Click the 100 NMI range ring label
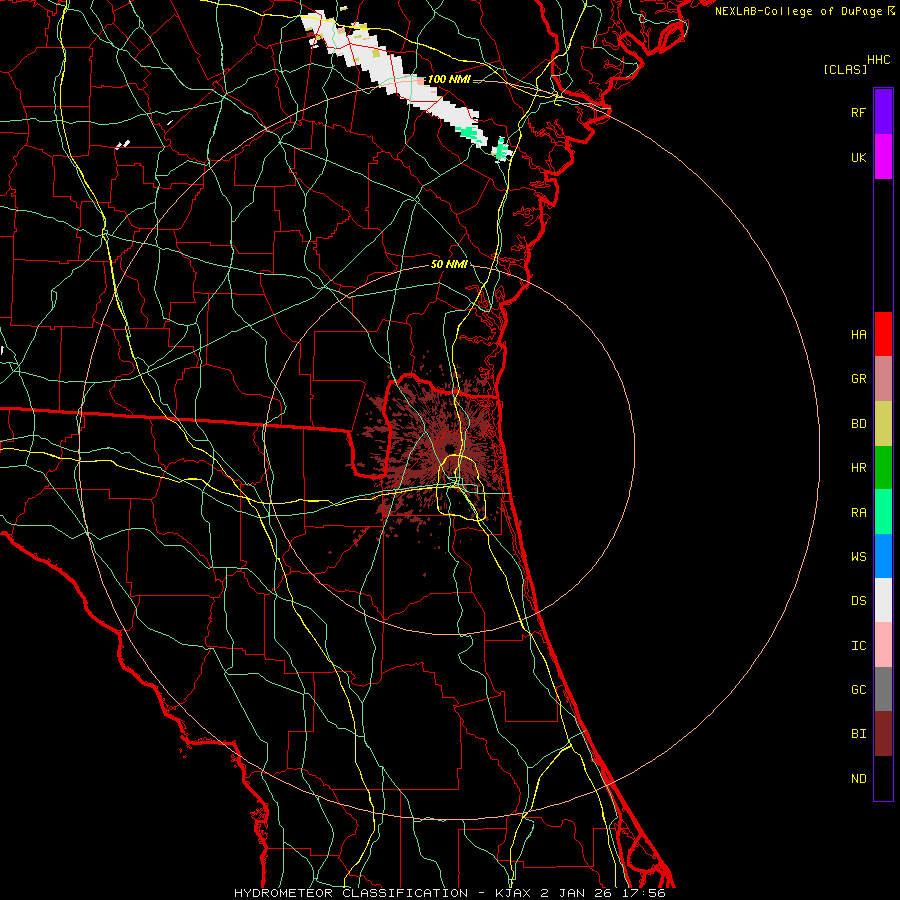 449,79
